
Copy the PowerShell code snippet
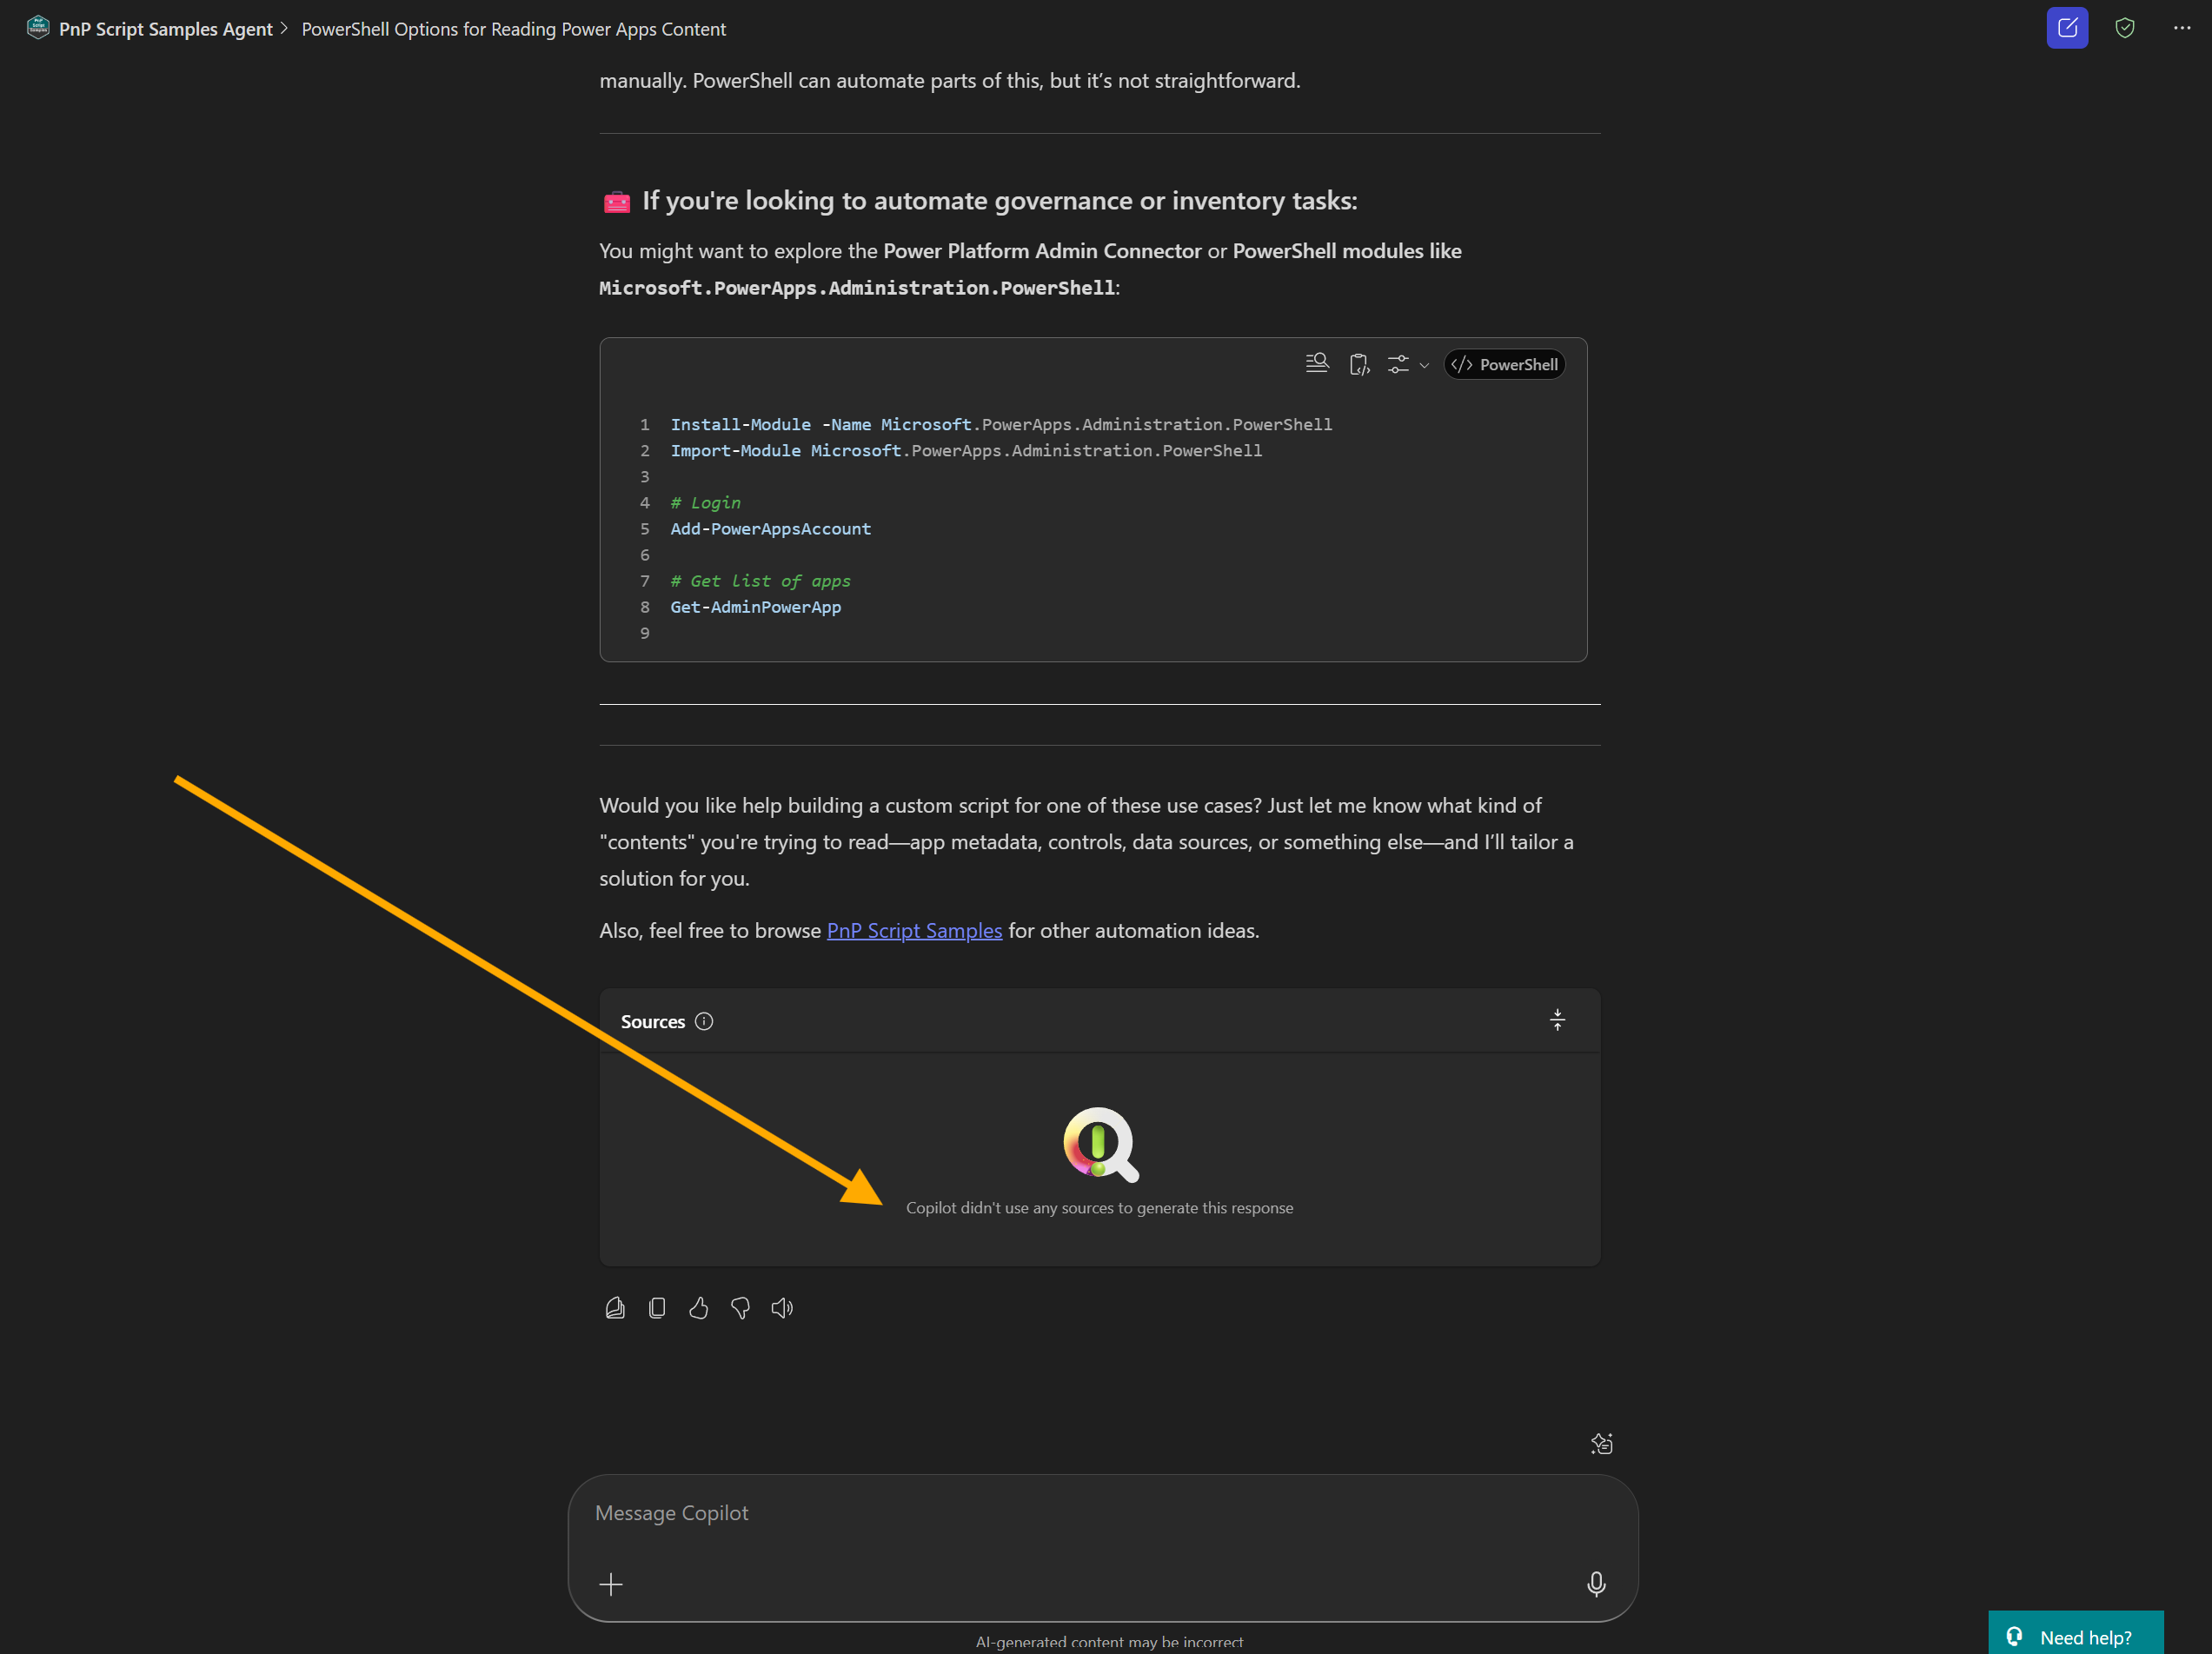[x=1360, y=364]
